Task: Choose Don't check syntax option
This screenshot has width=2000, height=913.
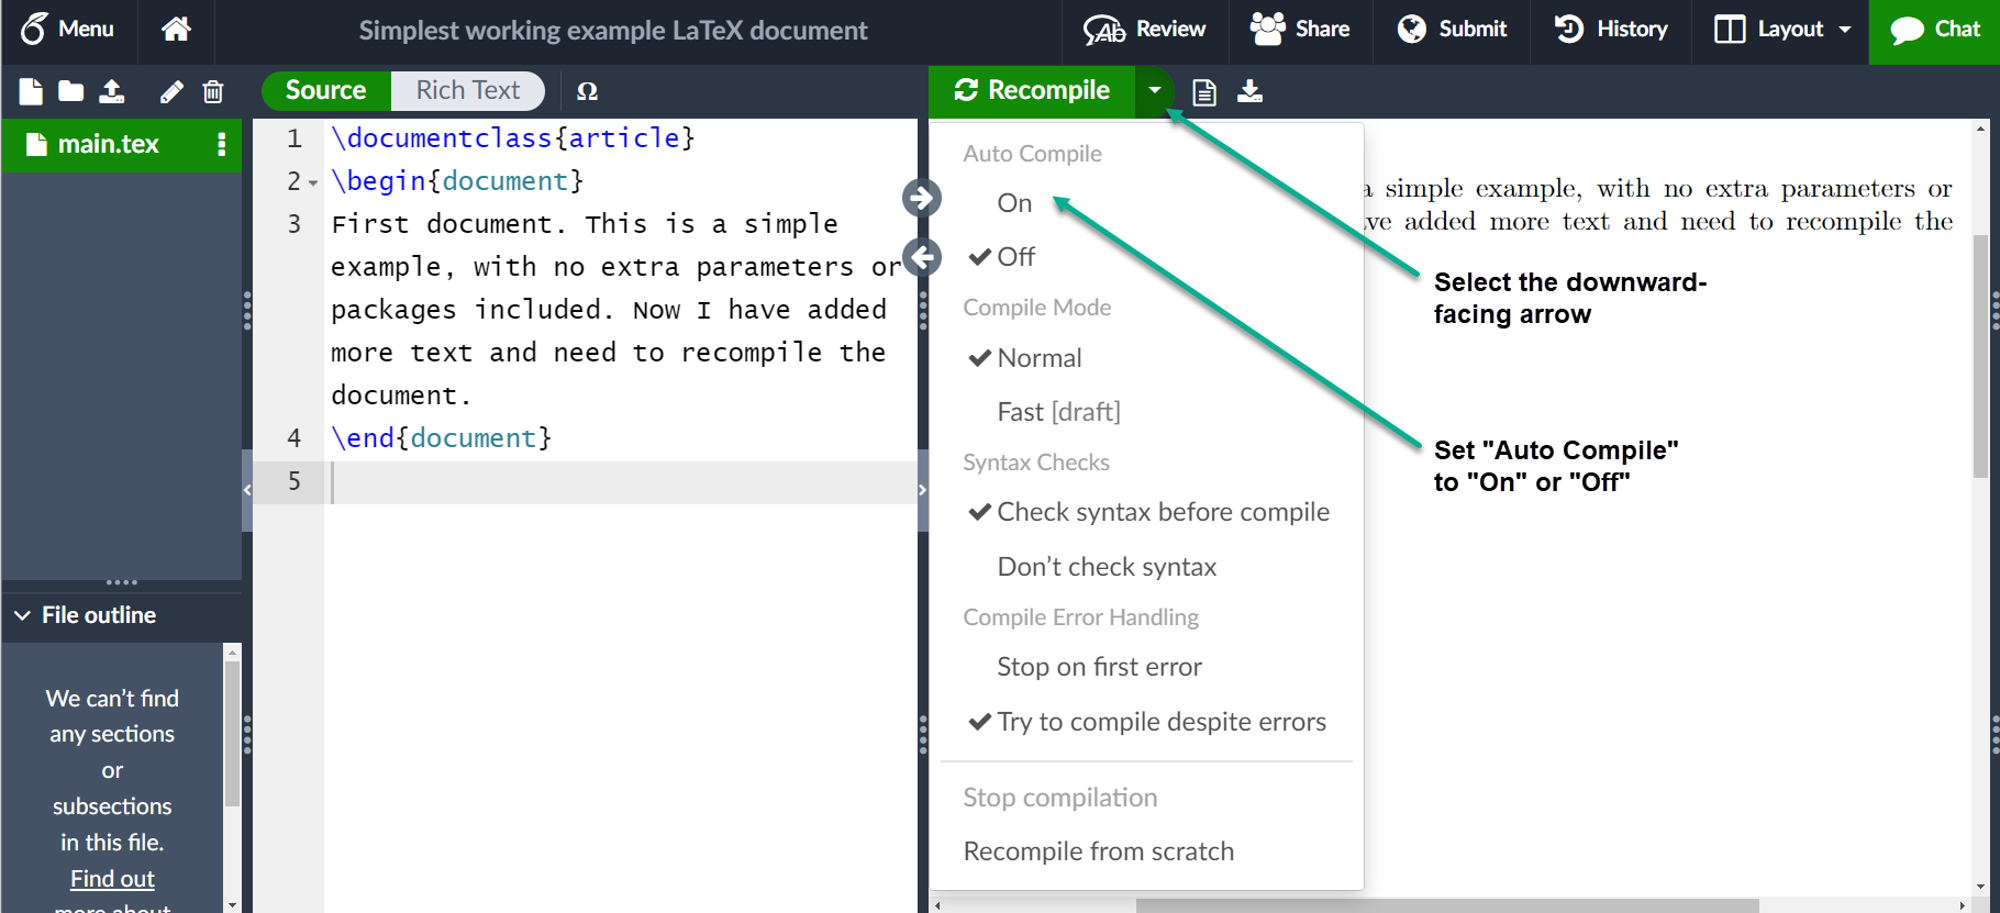Action: pos(1106,567)
